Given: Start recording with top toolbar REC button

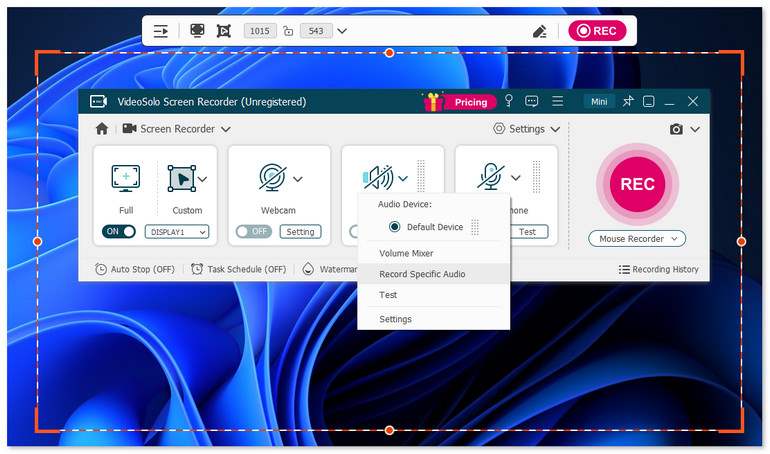Looking at the screenshot, I should pos(597,31).
